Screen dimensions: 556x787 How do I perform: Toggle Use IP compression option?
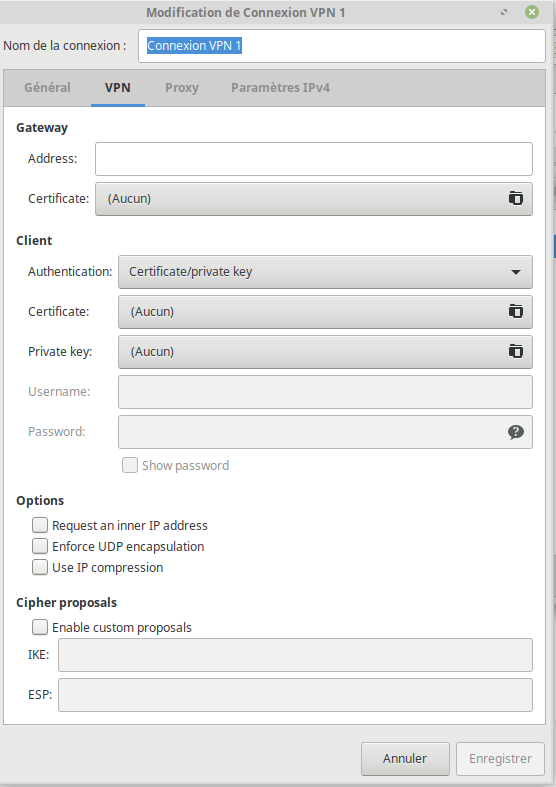tap(40, 567)
